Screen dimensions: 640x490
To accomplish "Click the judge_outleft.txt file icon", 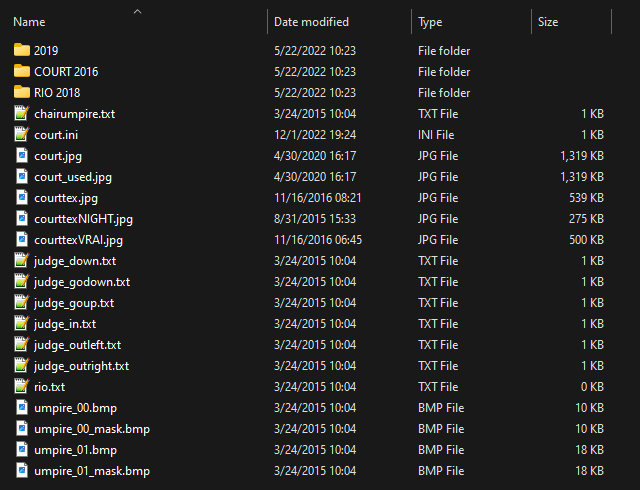I will (x=22, y=345).
